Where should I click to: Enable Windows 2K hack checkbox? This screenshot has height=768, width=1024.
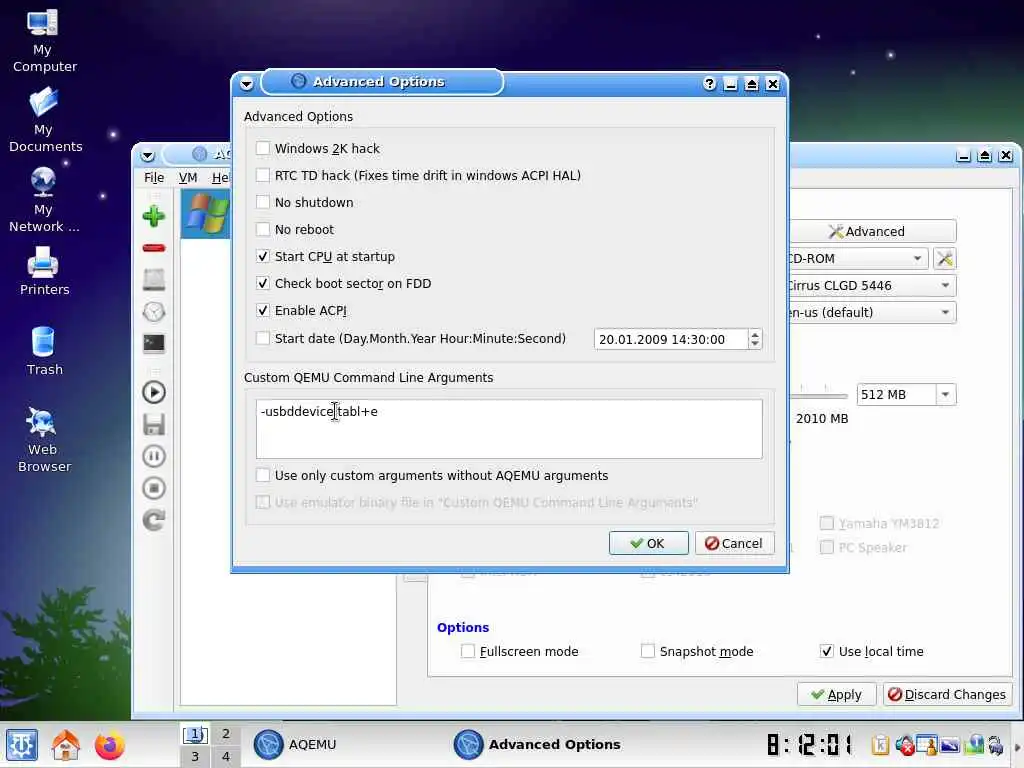[x=263, y=148]
